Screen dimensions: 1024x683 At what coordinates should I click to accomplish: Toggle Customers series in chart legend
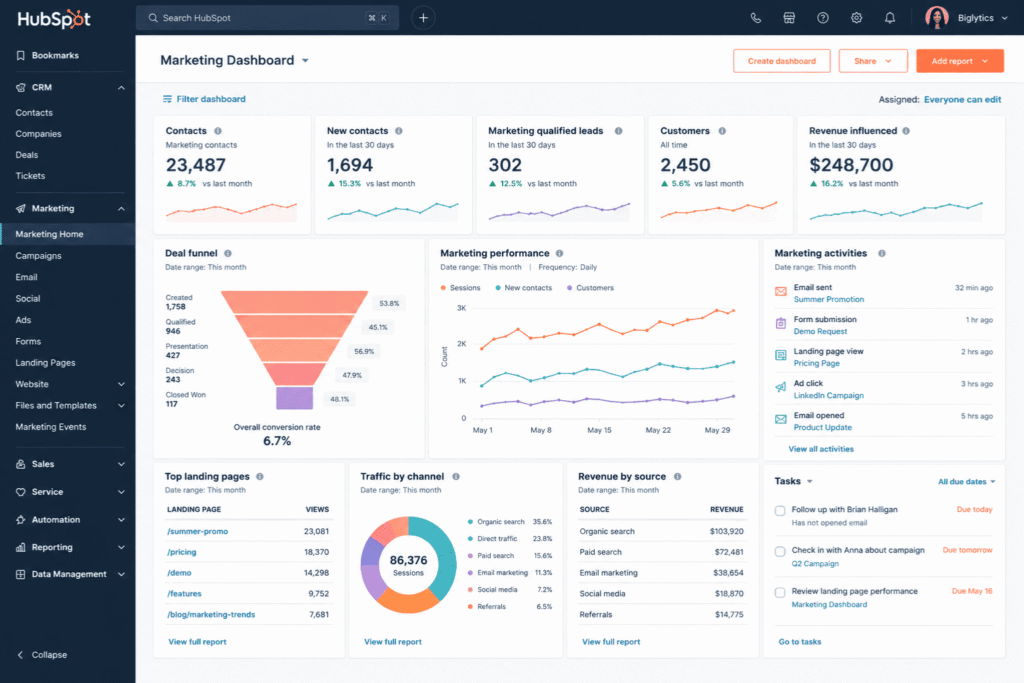(x=590, y=288)
